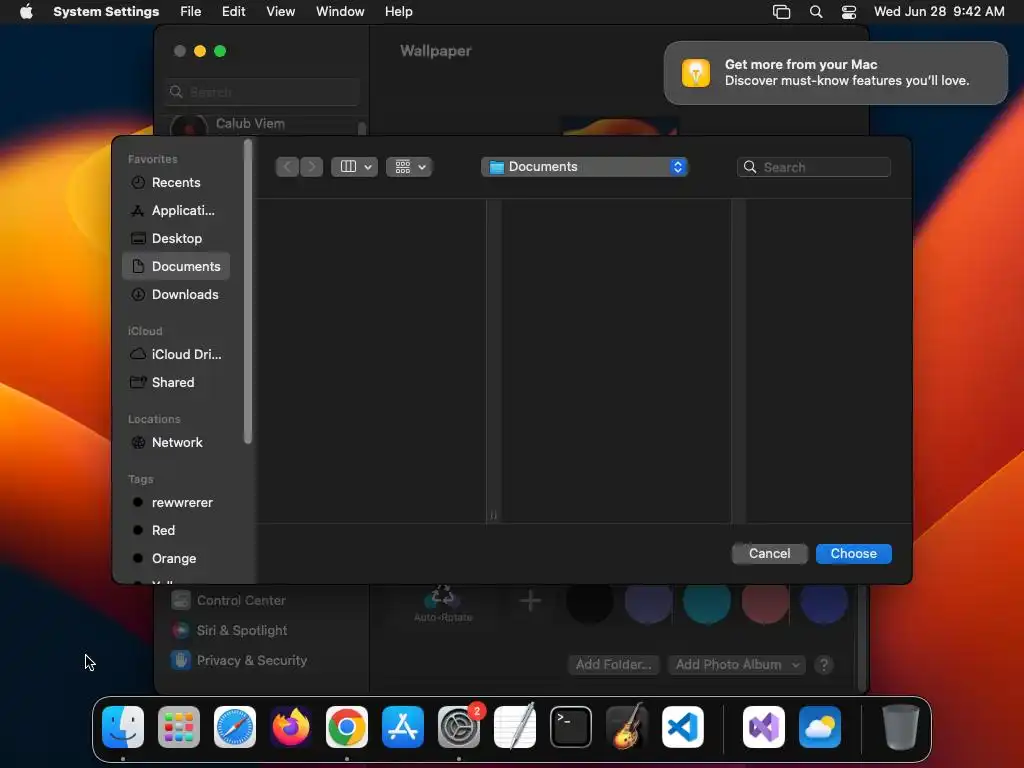Click the help question mark button
This screenshot has width=1024, height=768.
[824, 665]
